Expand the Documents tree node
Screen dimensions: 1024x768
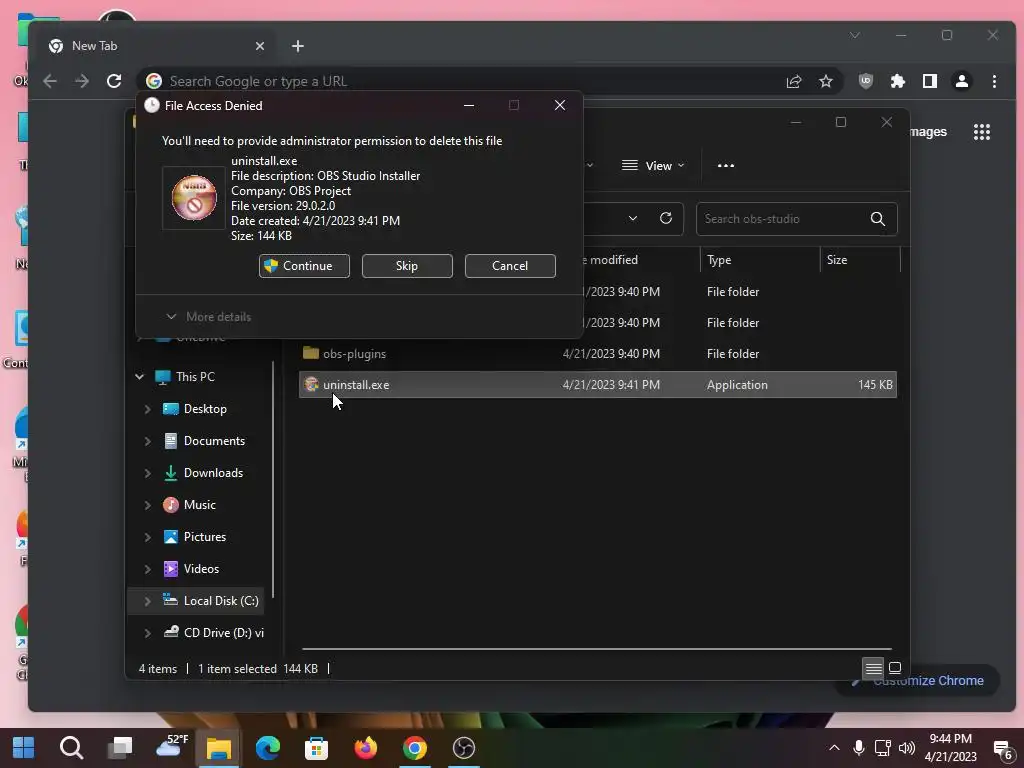pyautogui.click(x=148, y=441)
